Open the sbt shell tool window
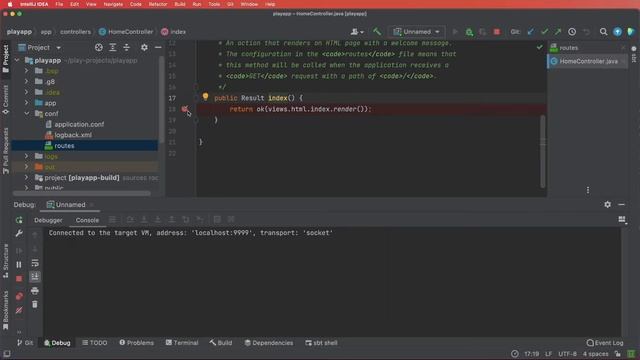The height and width of the screenshot is (360, 640). tap(321, 343)
